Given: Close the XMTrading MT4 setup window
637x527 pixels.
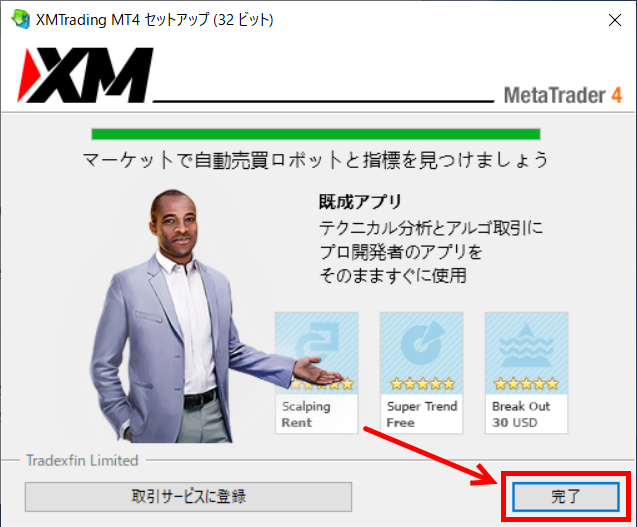Looking at the screenshot, I should click(612, 19).
